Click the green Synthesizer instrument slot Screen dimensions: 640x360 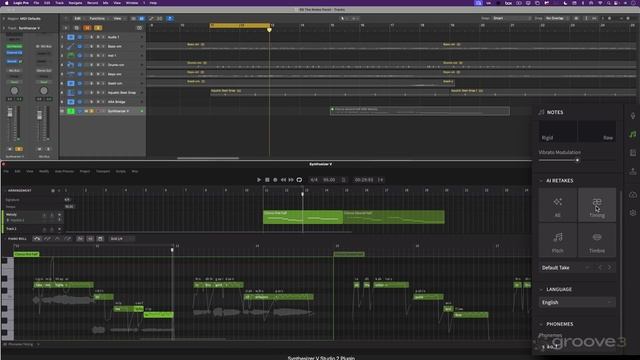[x=14, y=47]
